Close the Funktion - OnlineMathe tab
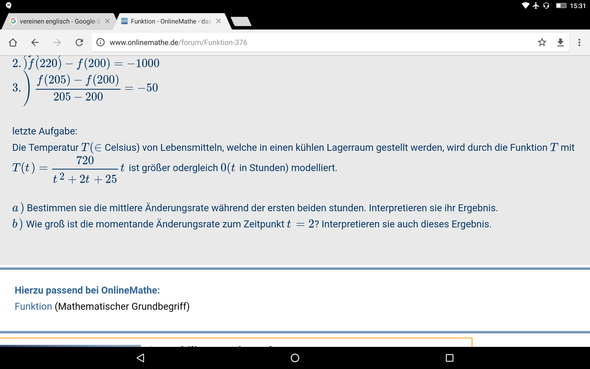The image size is (590, 369). coord(218,21)
